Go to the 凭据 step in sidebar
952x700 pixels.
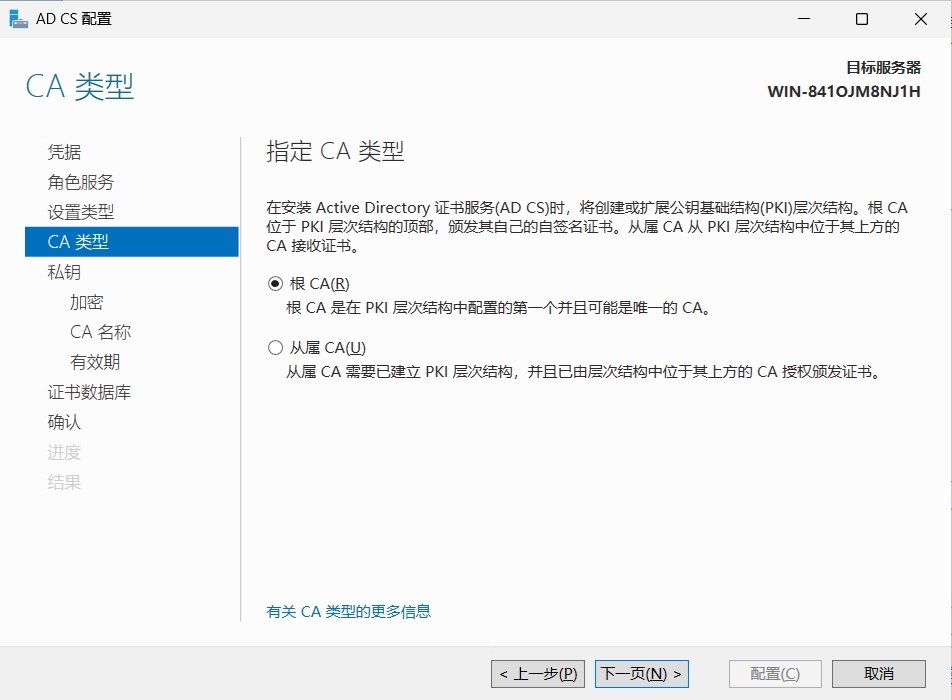[x=64, y=152]
